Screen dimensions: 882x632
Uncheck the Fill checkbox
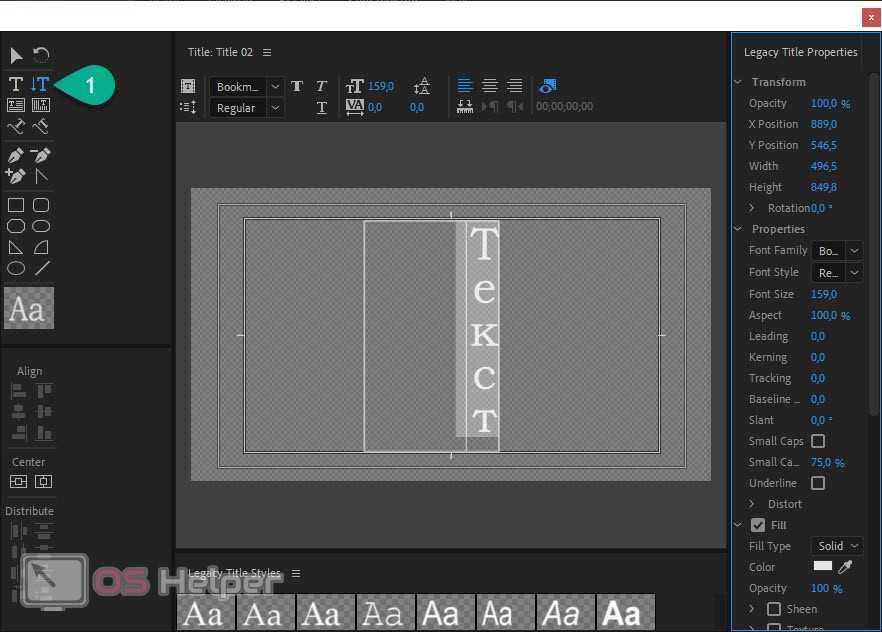point(758,525)
